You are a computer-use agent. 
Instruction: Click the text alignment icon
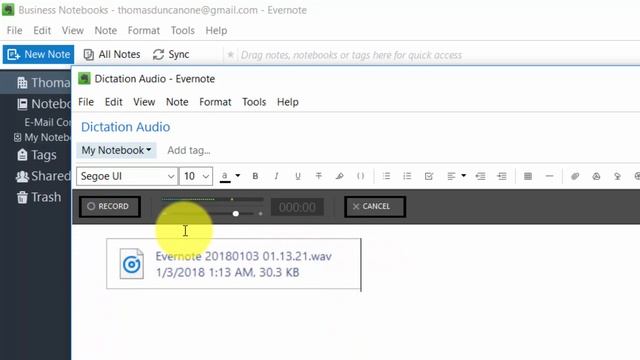tap(451, 176)
